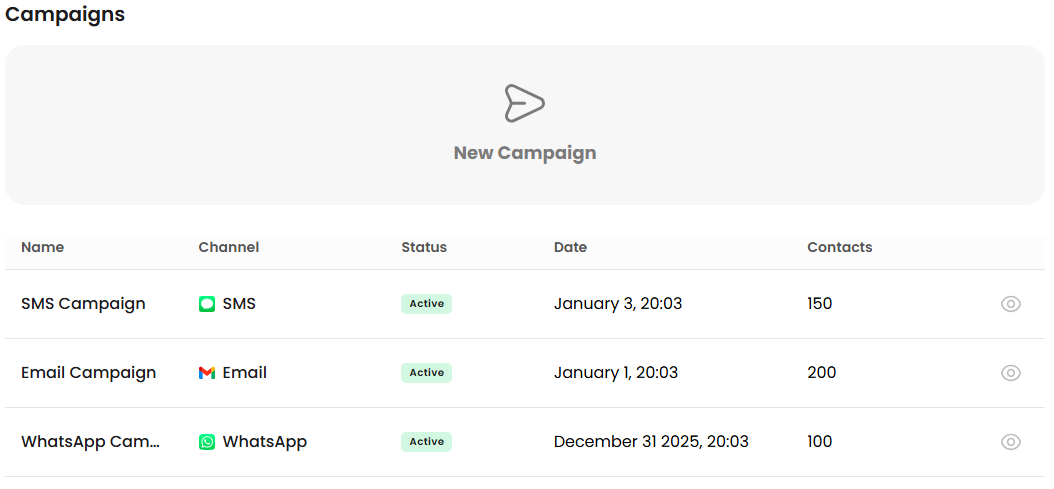View the WhatsApp campaign via eye icon

[x=1011, y=442]
